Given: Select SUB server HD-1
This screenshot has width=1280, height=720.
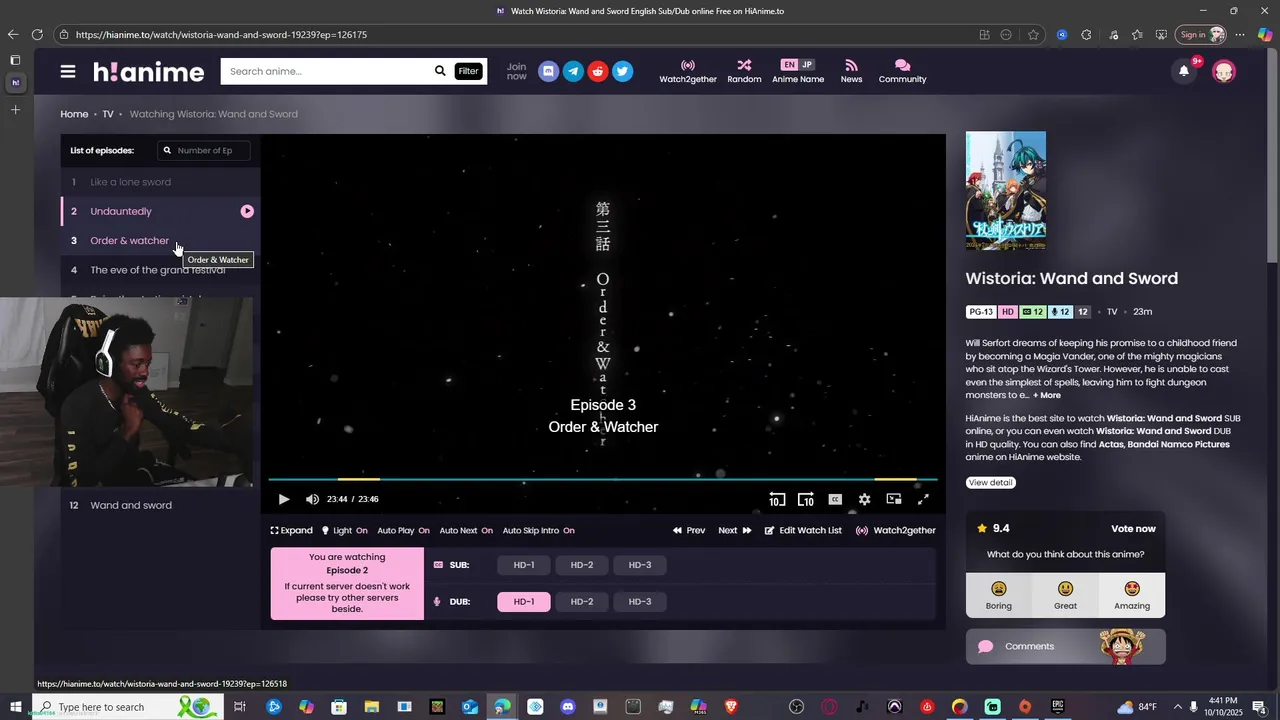Looking at the screenshot, I should pos(524,565).
